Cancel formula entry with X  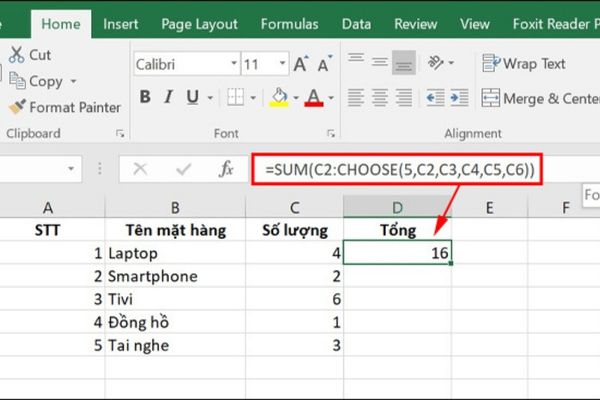click(x=140, y=168)
